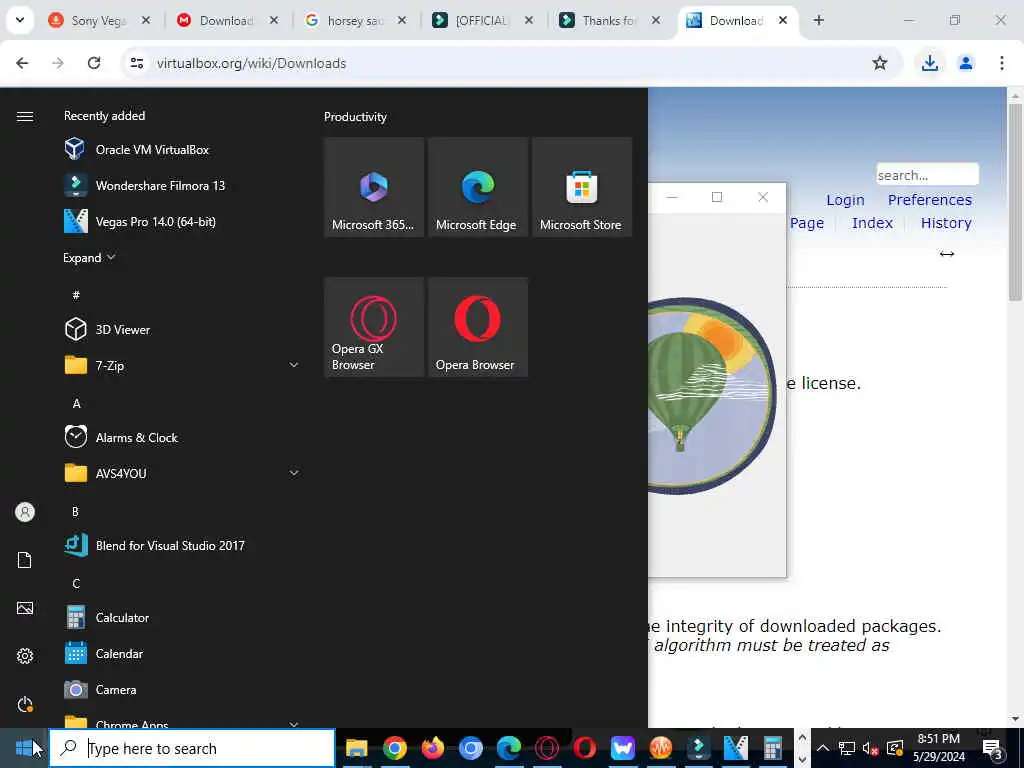Click the volume muted tray icon
This screenshot has width=1024, height=768.
[869, 748]
